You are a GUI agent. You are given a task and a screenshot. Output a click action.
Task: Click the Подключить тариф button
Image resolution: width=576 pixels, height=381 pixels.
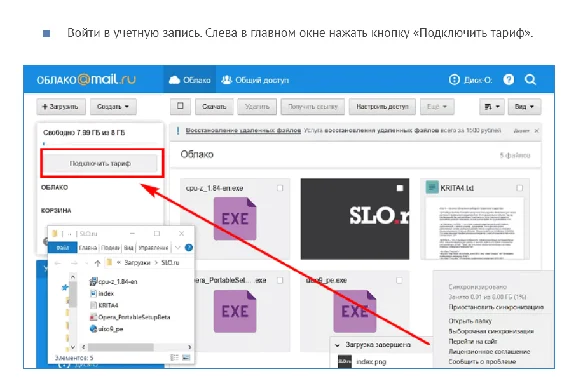coord(100,163)
